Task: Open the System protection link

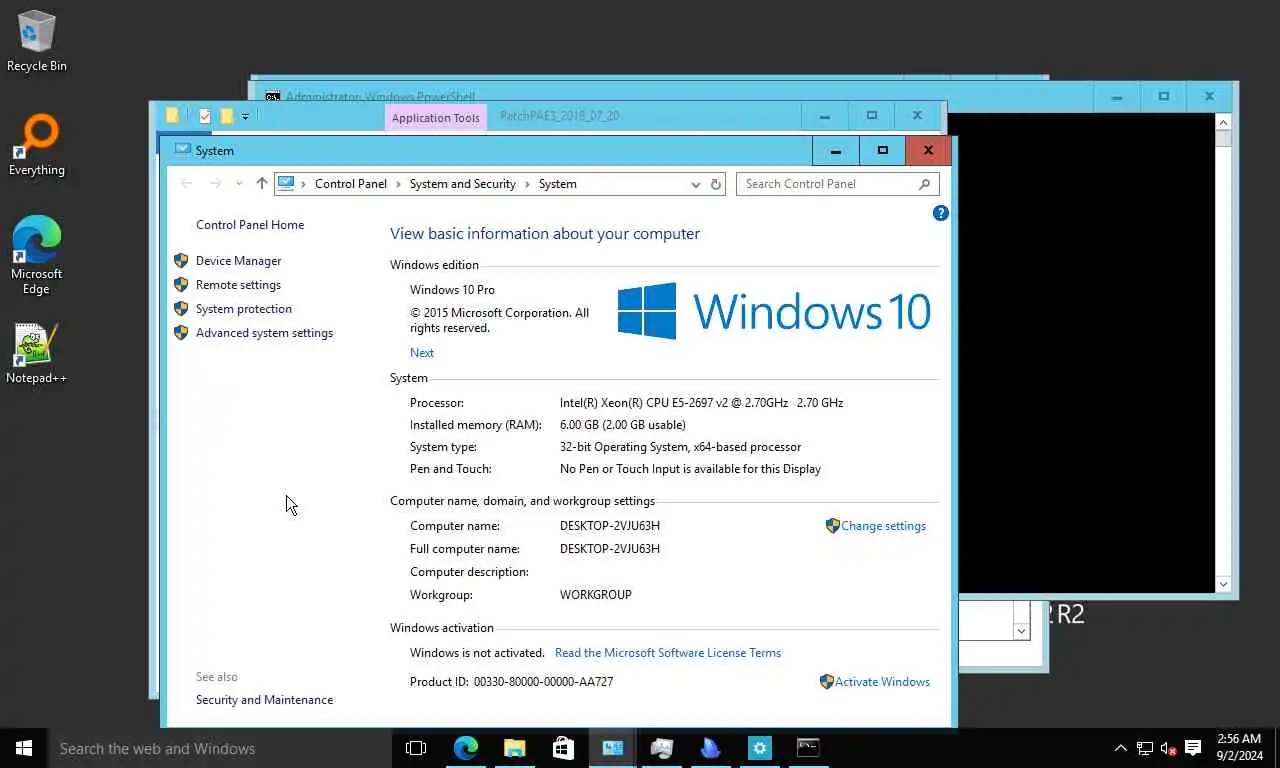Action: [x=244, y=309]
